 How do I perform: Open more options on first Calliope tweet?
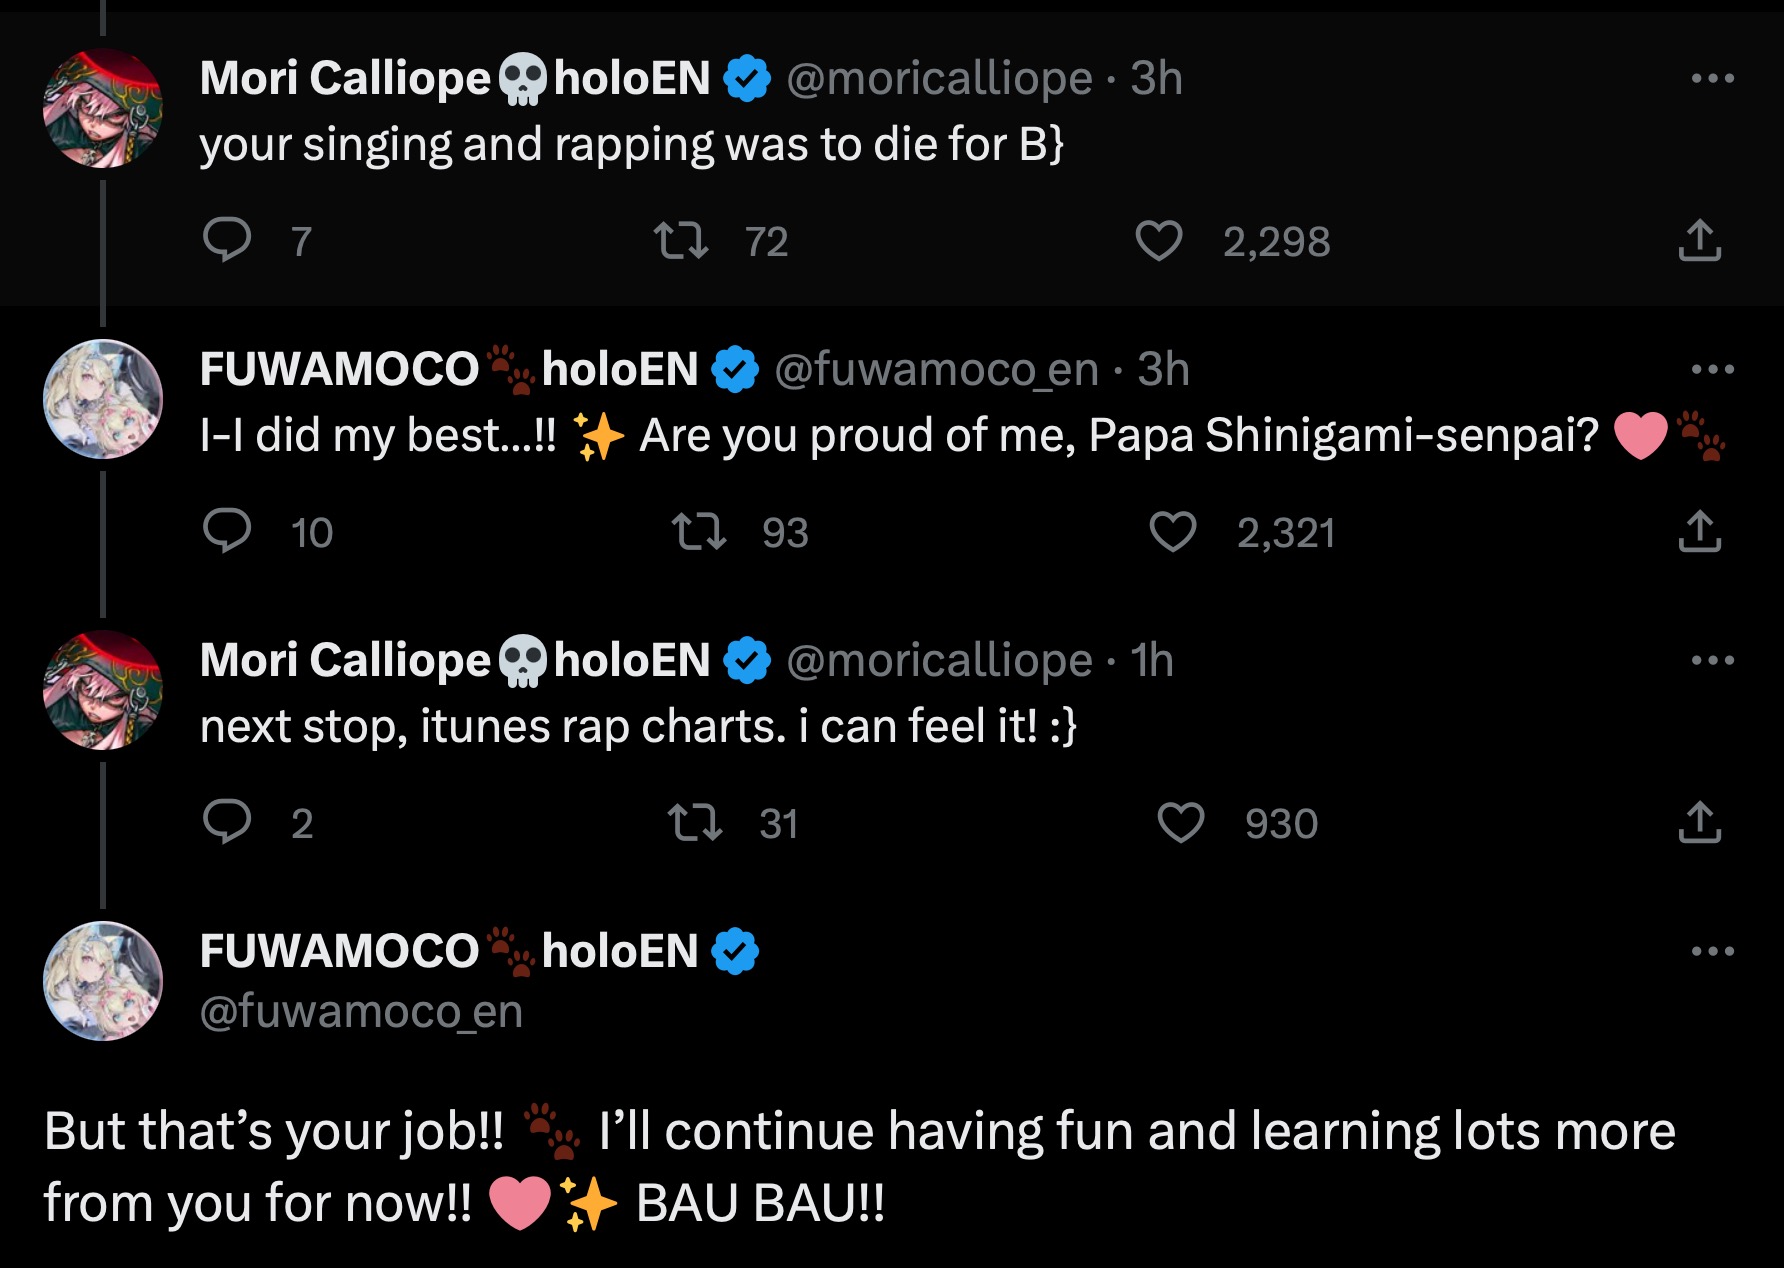pyautogui.click(x=1712, y=78)
